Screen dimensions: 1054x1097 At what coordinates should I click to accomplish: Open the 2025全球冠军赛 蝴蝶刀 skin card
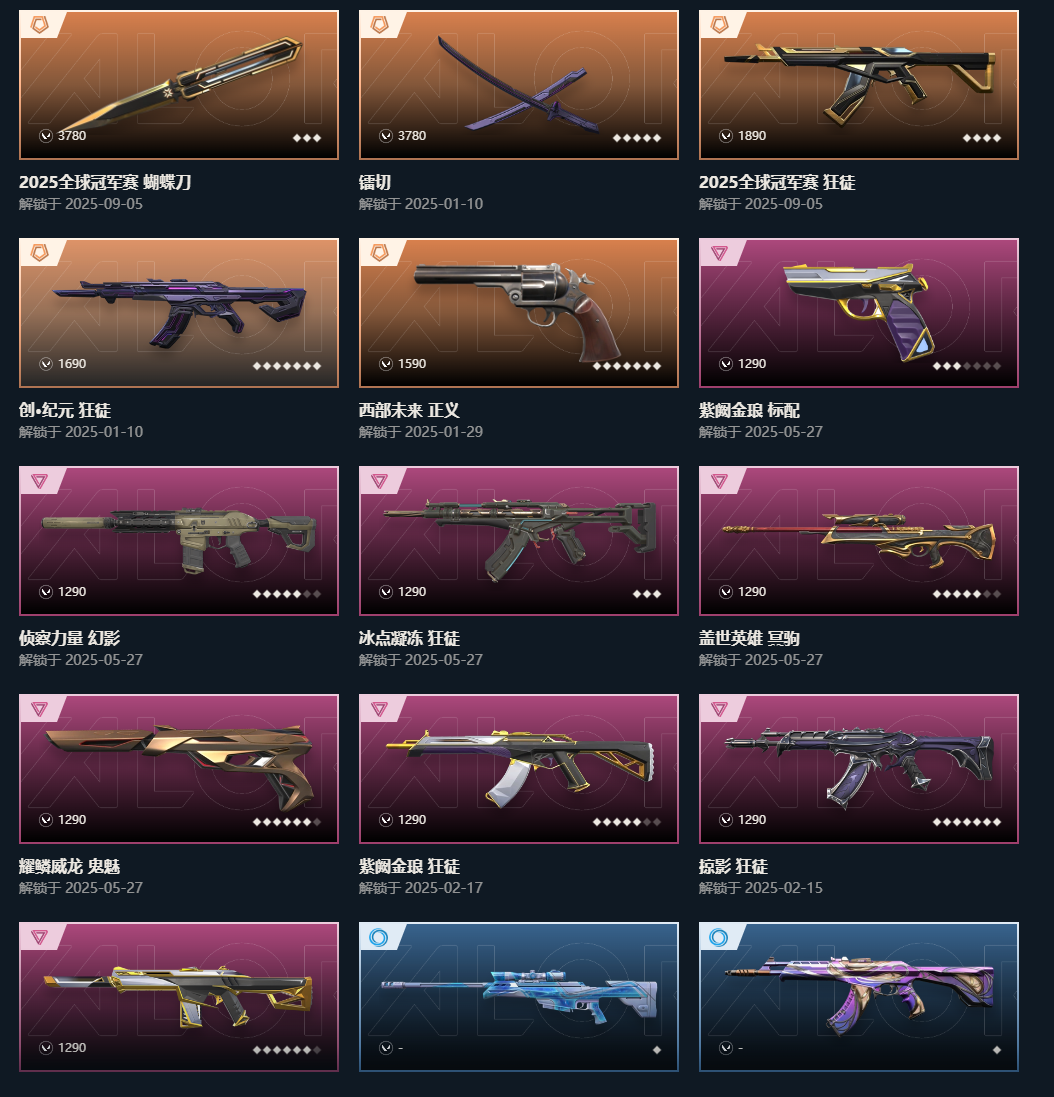point(179,85)
